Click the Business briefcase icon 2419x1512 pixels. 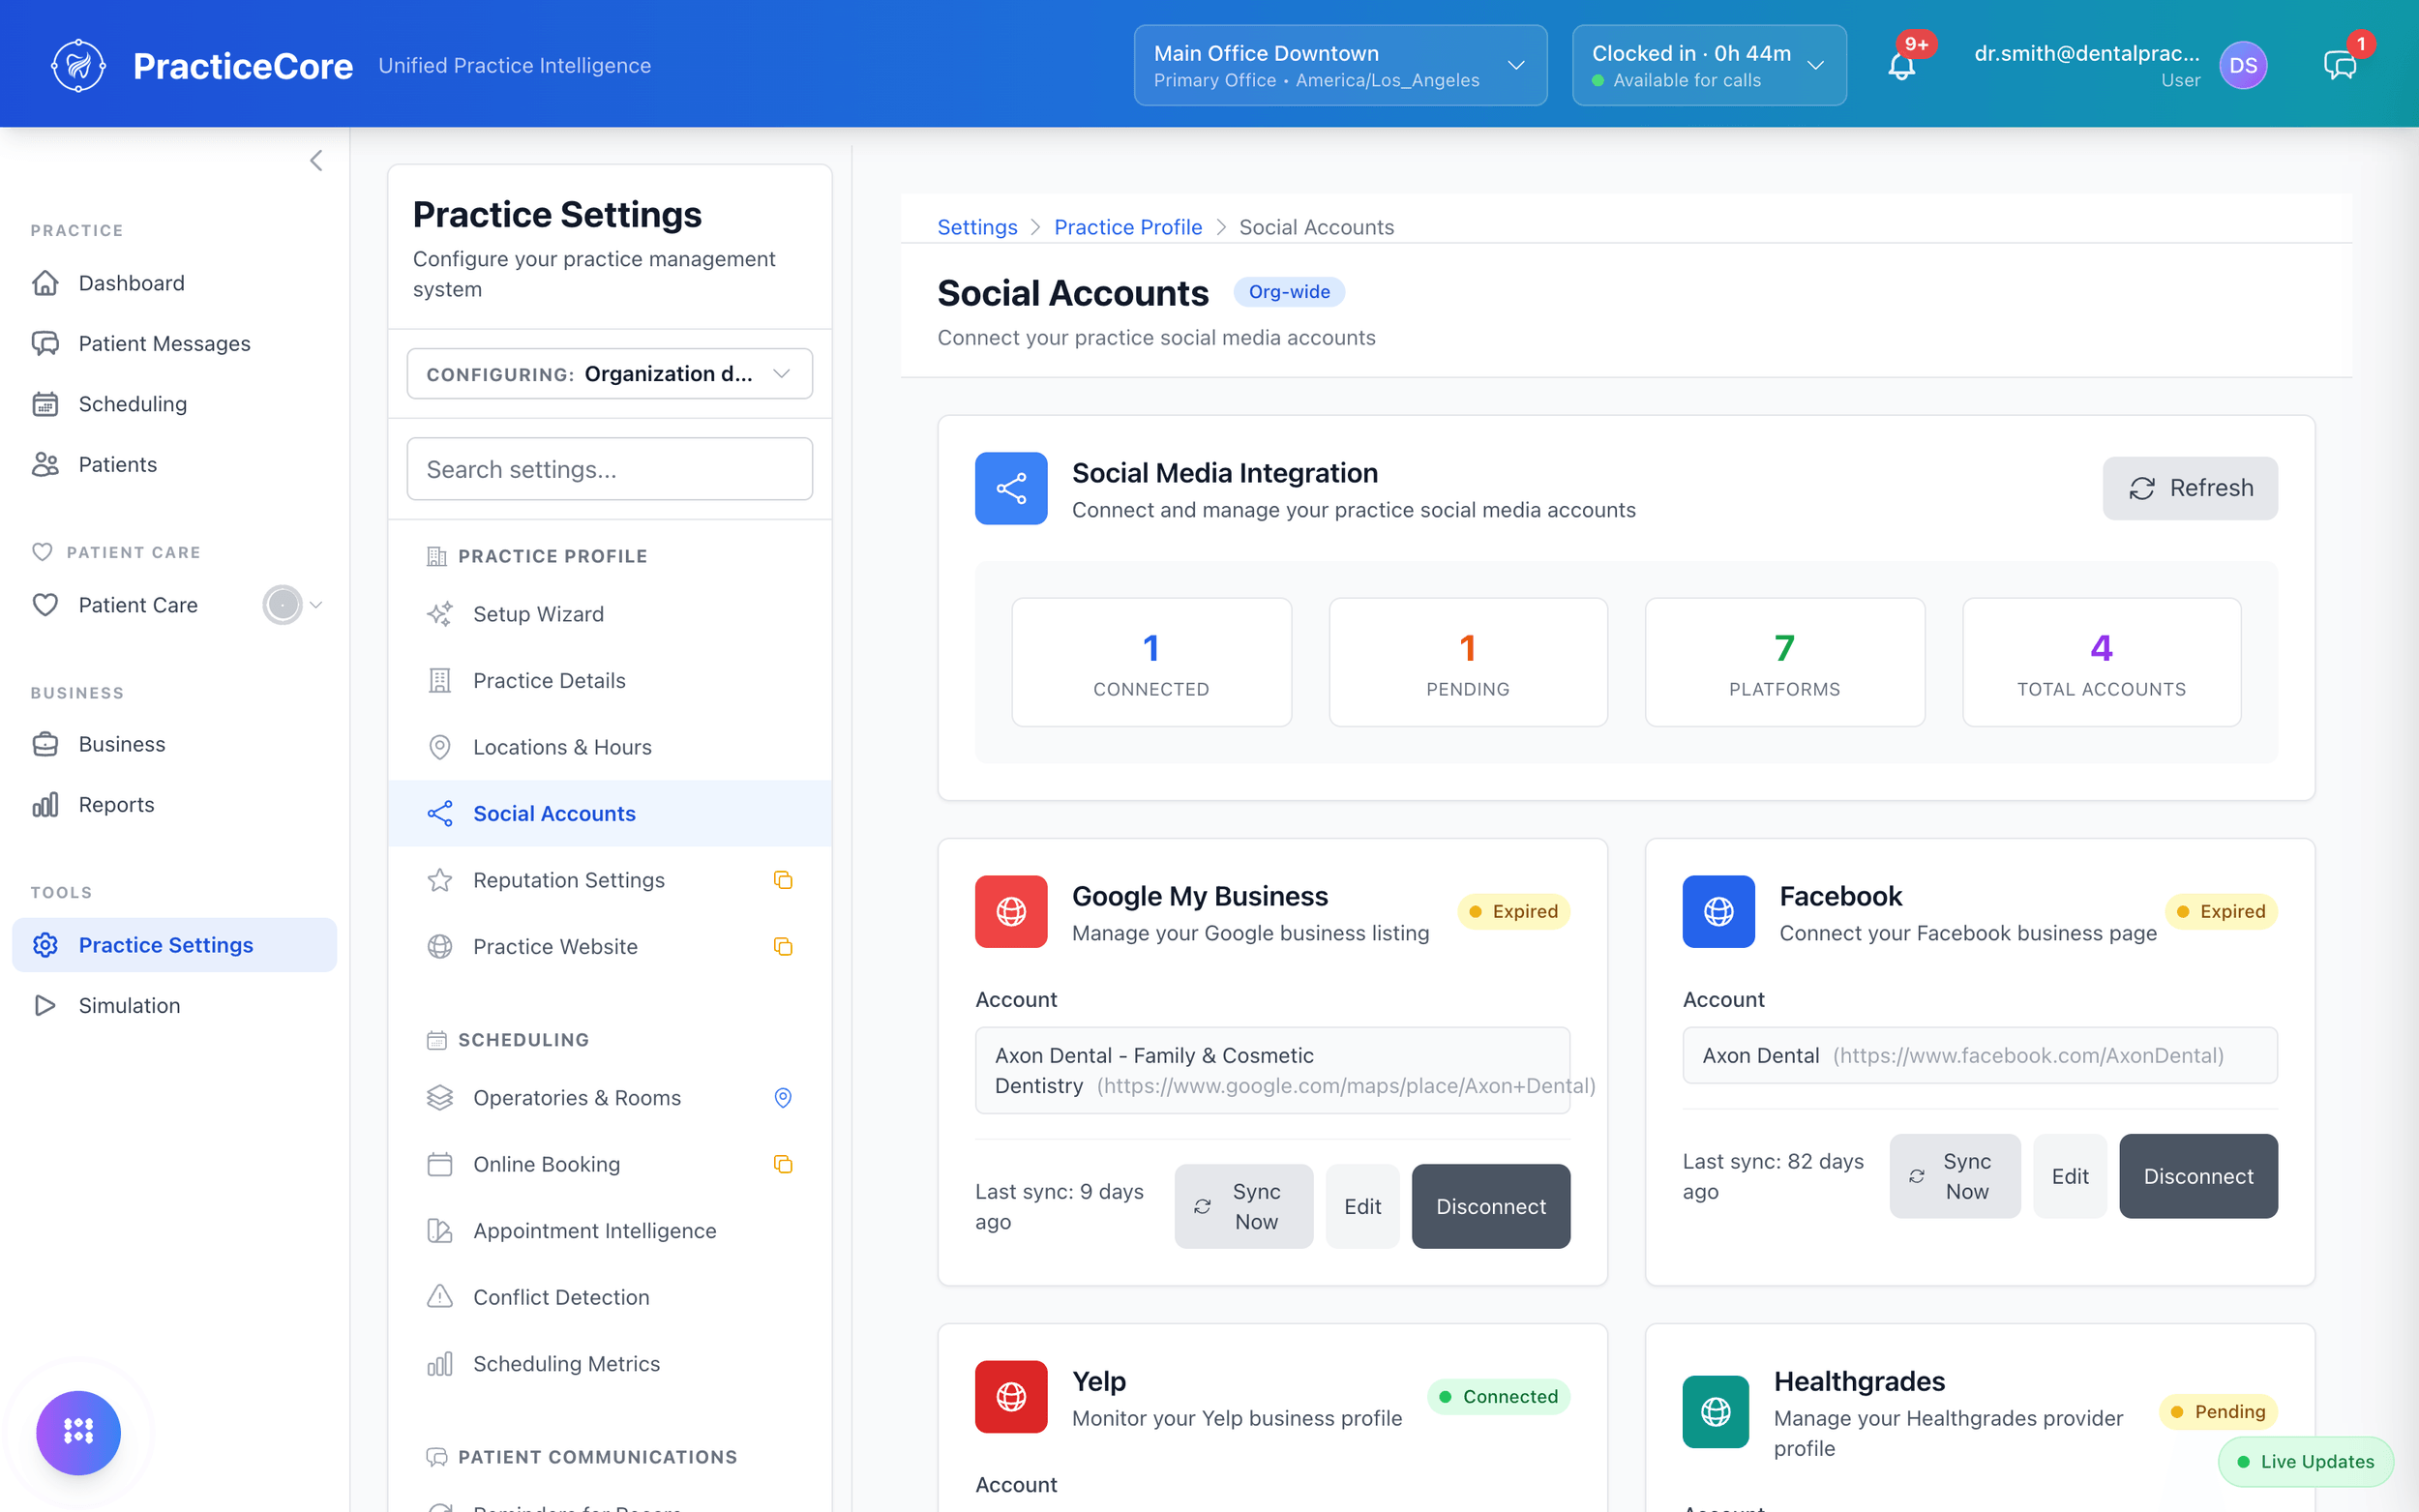click(45, 744)
